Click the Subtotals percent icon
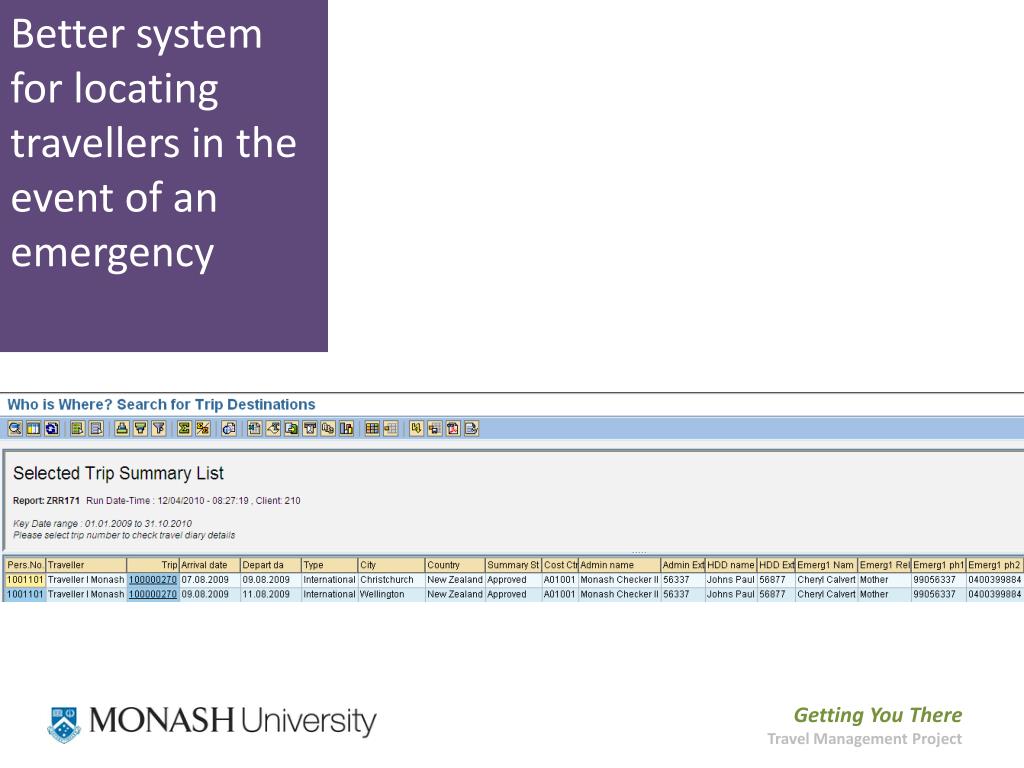 [202, 428]
